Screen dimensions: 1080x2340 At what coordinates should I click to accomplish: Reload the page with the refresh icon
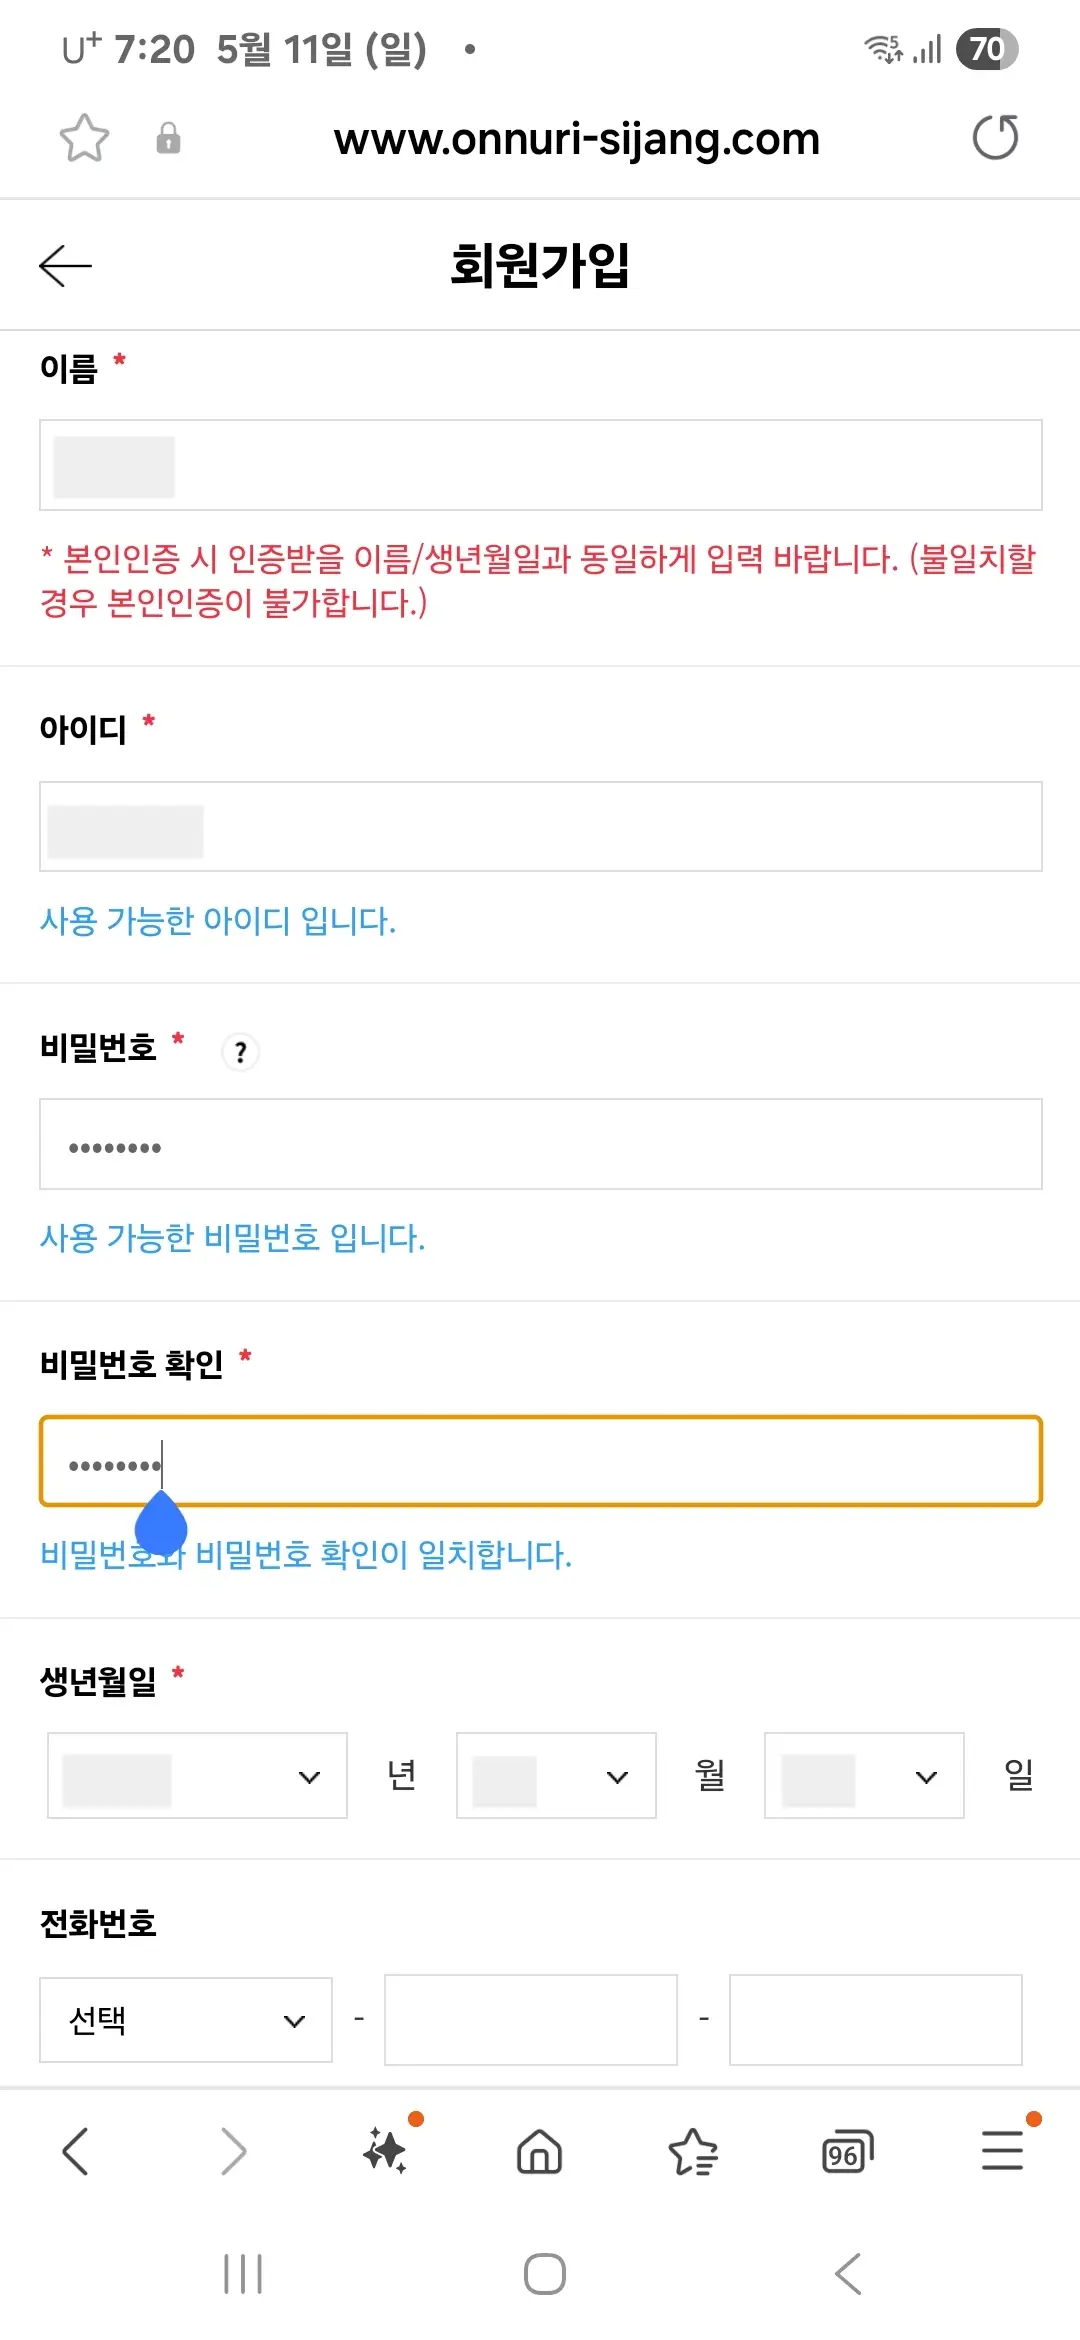995,139
